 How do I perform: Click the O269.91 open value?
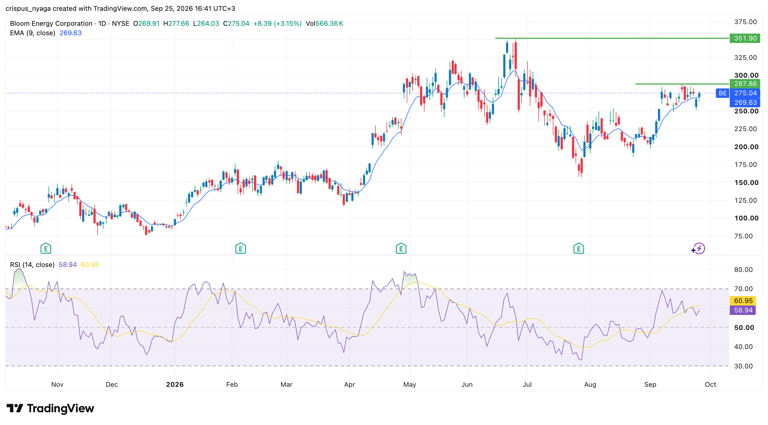146,24
